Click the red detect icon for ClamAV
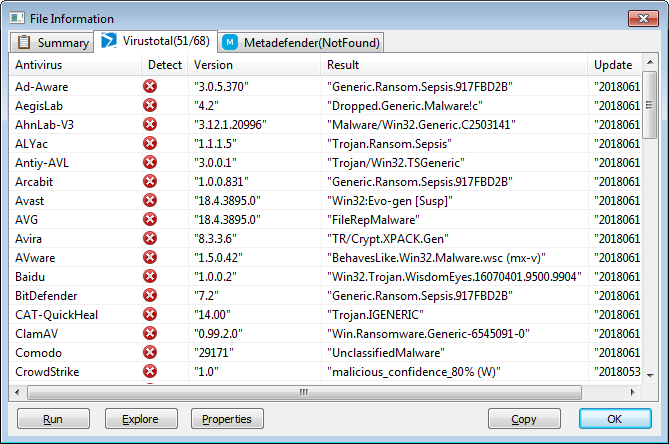This screenshot has width=669, height=444. 150,333
